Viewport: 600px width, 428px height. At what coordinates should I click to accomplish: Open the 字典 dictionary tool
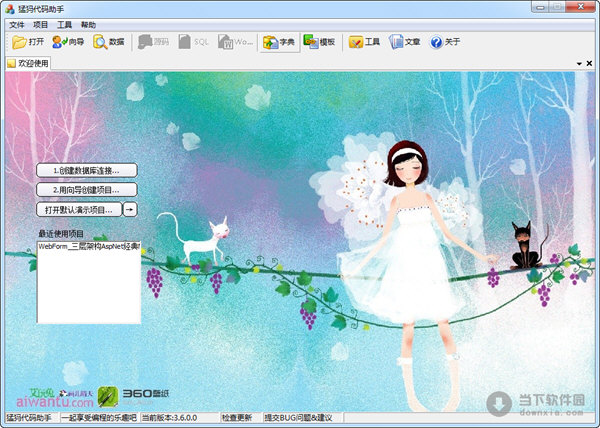pos(279,42)
